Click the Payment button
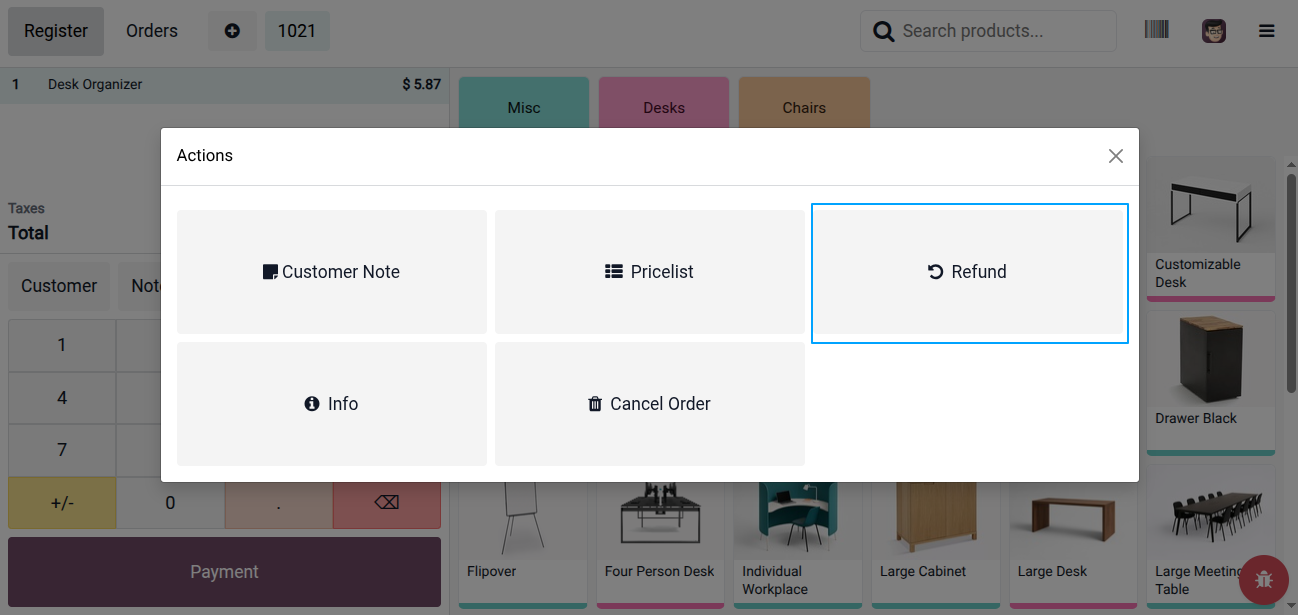 pos(224,572)
